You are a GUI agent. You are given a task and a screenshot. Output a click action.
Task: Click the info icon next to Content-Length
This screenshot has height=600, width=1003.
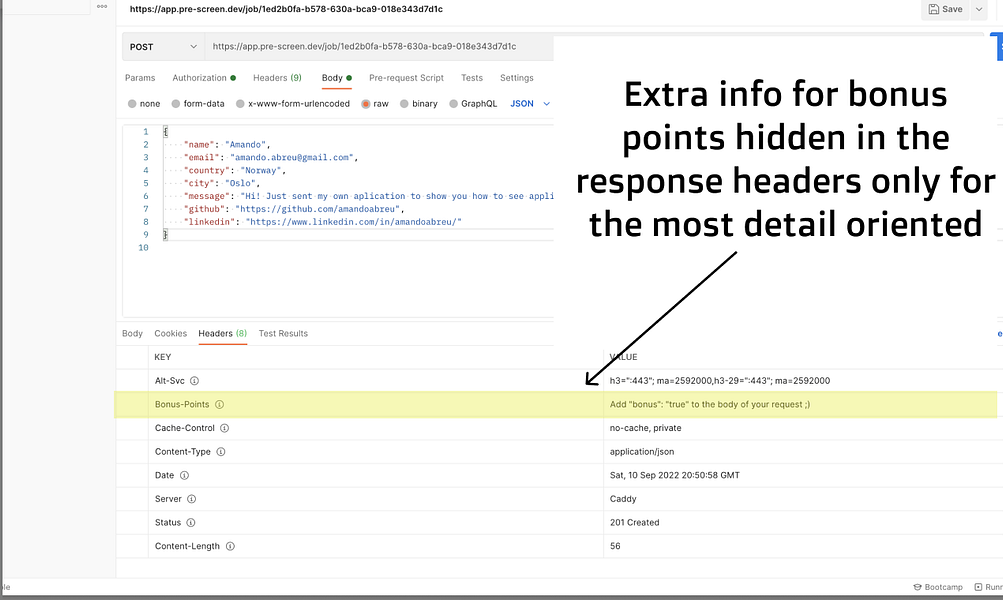[x=230, y=546]
